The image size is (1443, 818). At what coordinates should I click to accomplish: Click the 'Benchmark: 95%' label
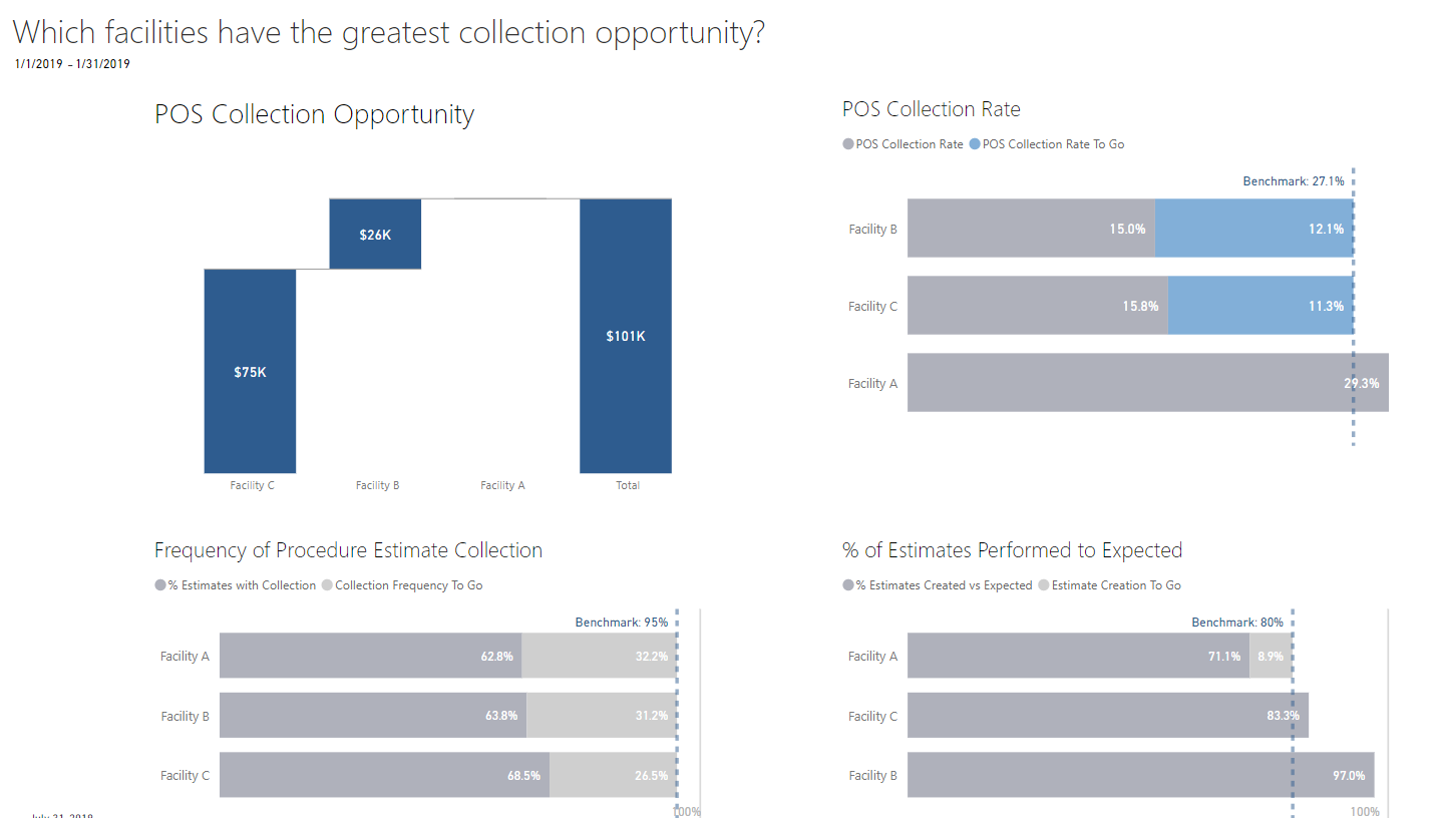tap(621, 622)
